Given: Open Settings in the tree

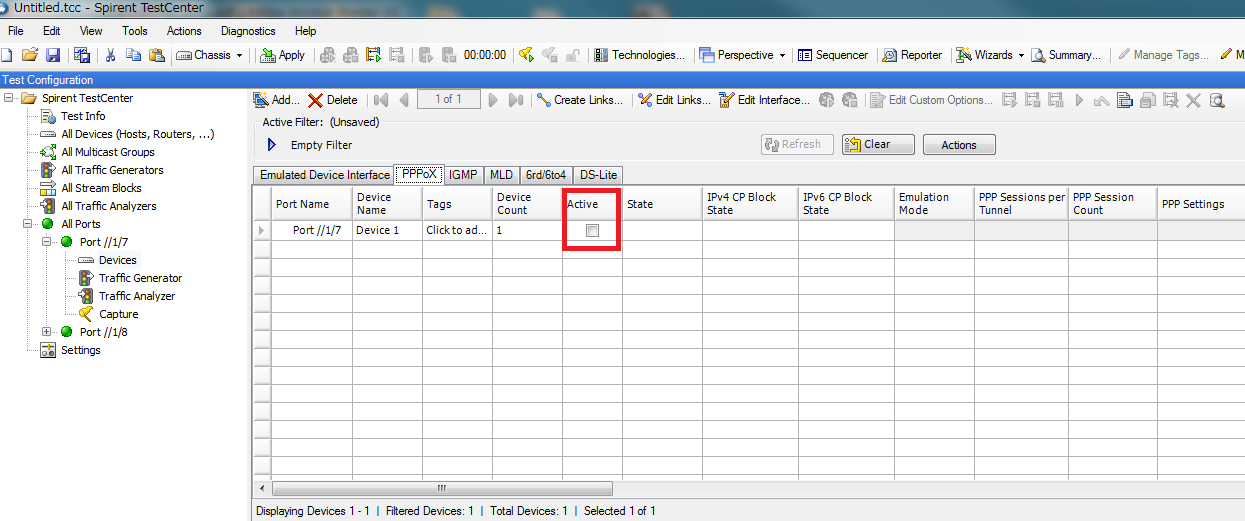Looking at the screenshot, I should tap(80, 350).
